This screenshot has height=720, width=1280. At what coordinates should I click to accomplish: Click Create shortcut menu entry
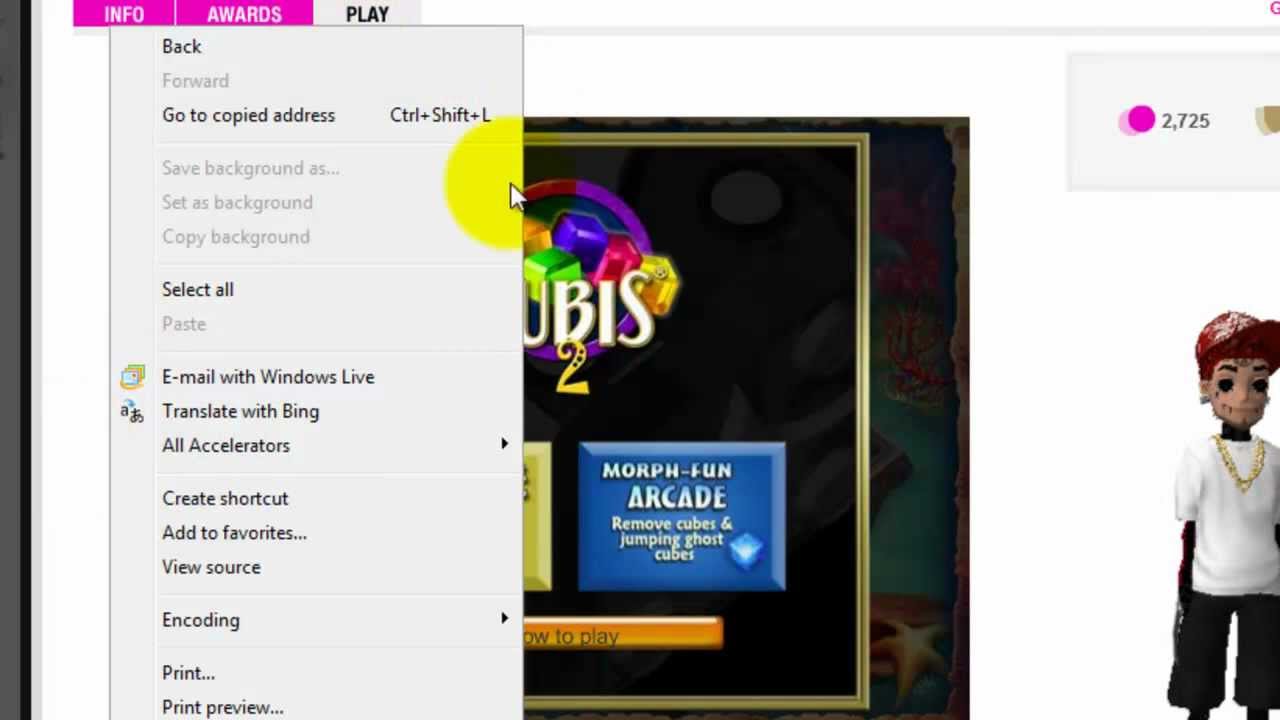(x=316, y=499)
